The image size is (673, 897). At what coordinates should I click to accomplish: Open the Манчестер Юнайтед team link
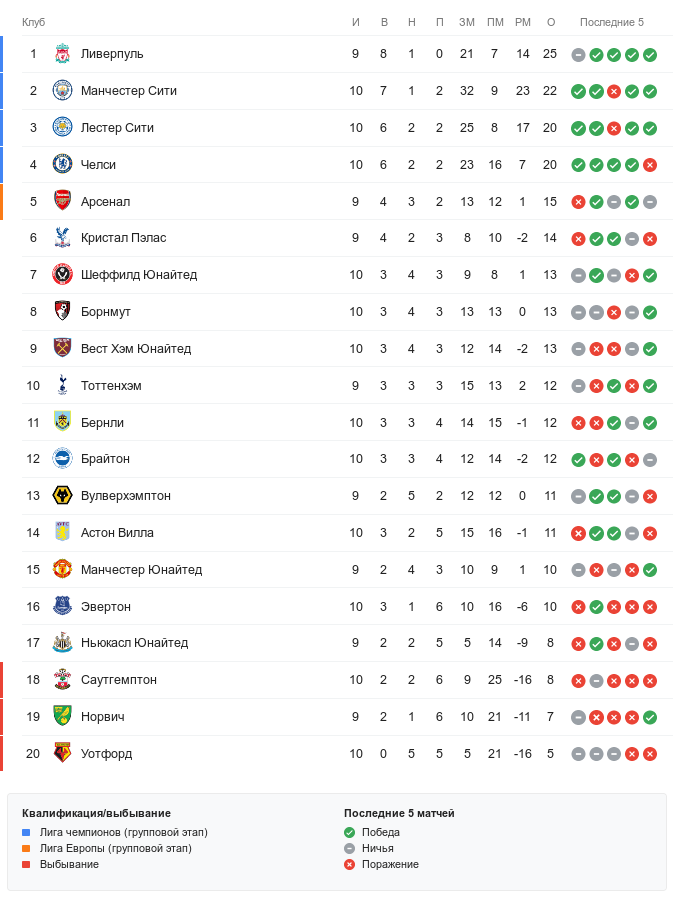coord(141,570)
